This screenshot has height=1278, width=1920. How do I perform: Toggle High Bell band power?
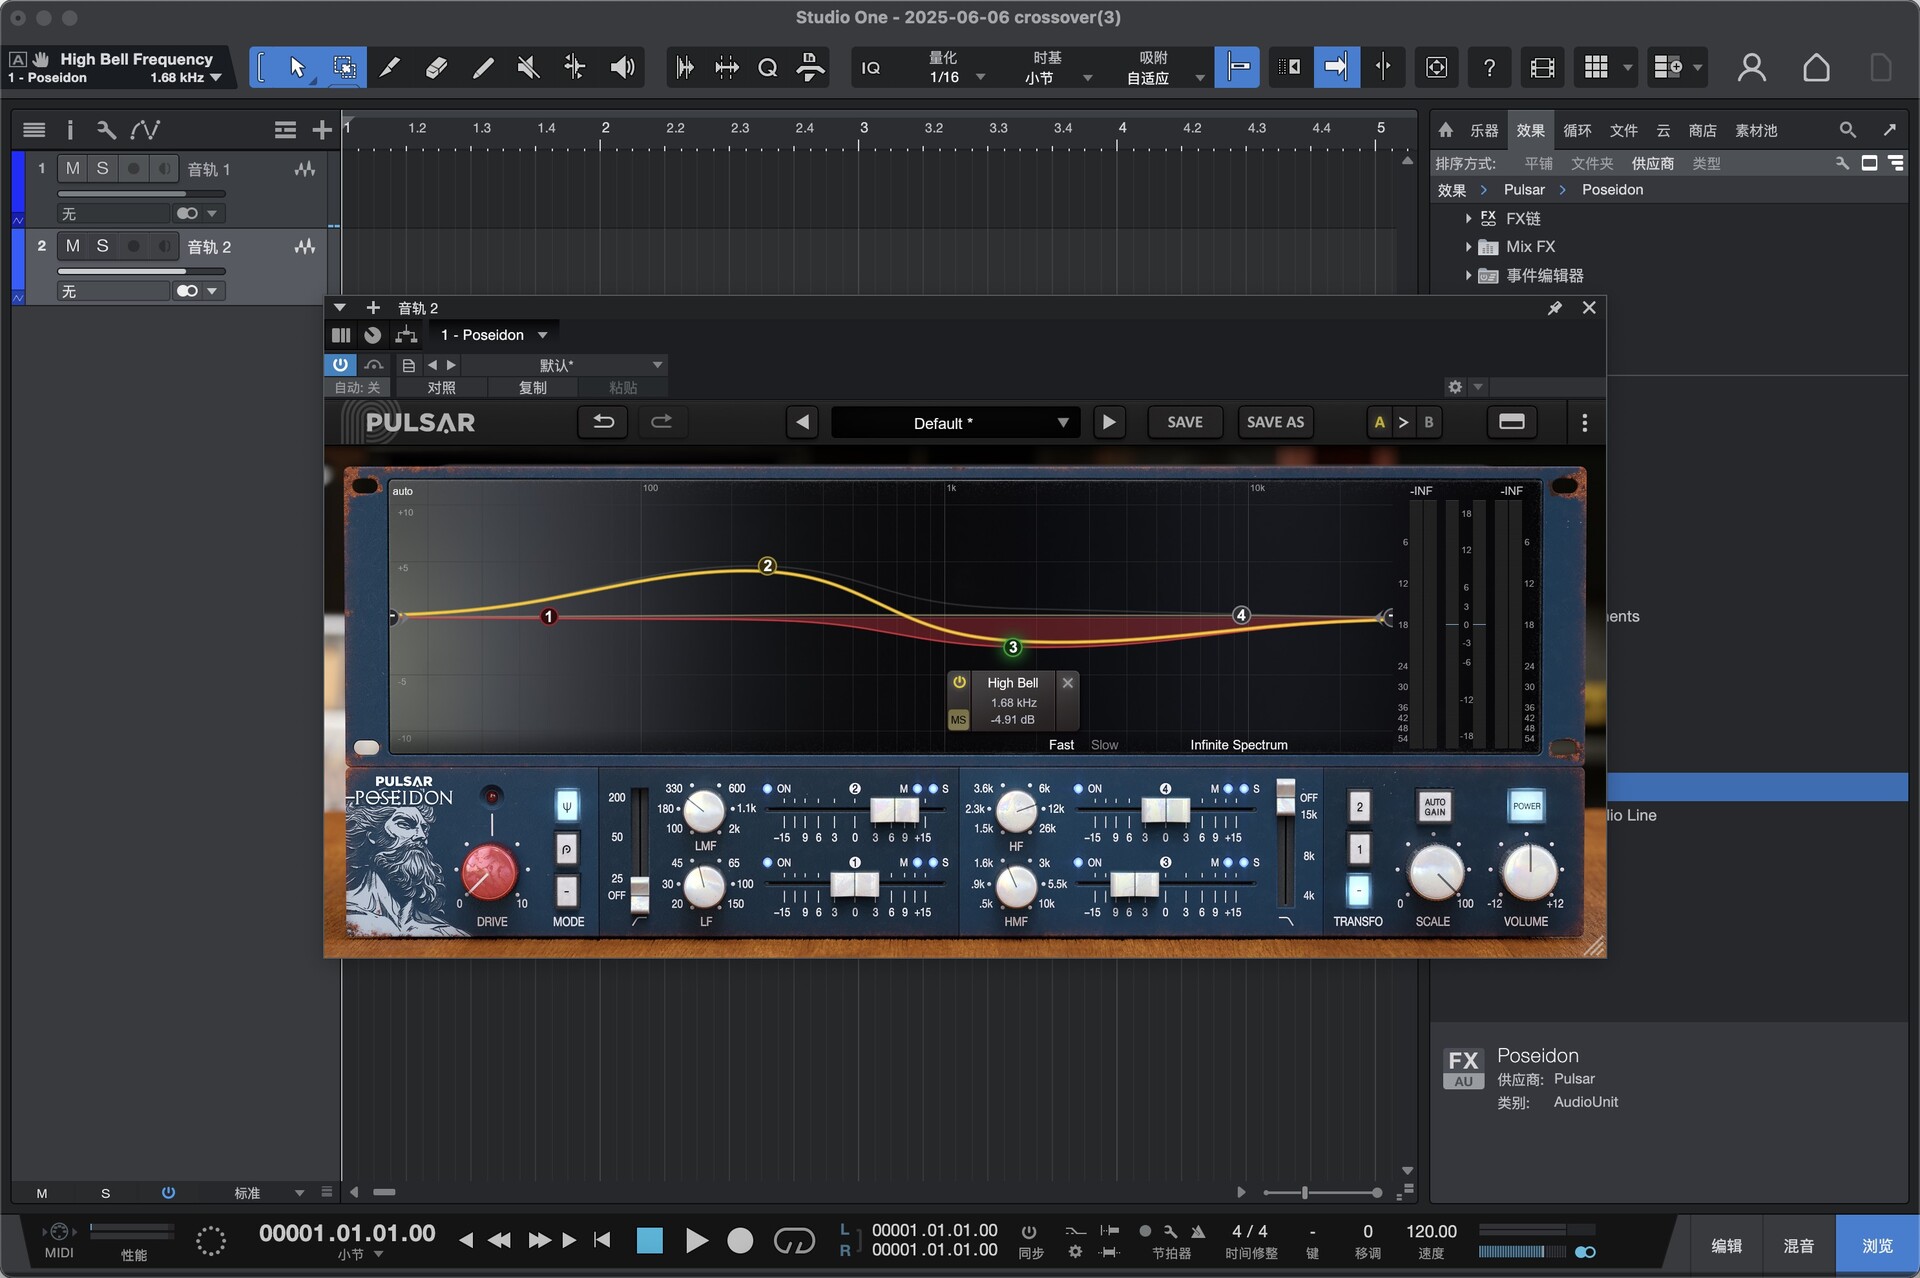click(959, 682)
